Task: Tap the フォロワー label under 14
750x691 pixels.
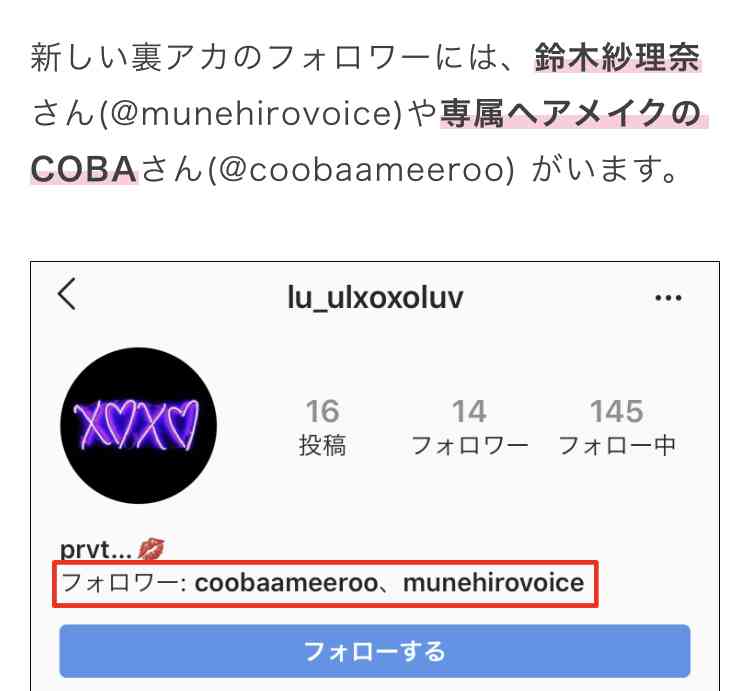Action: pos(469,446)
